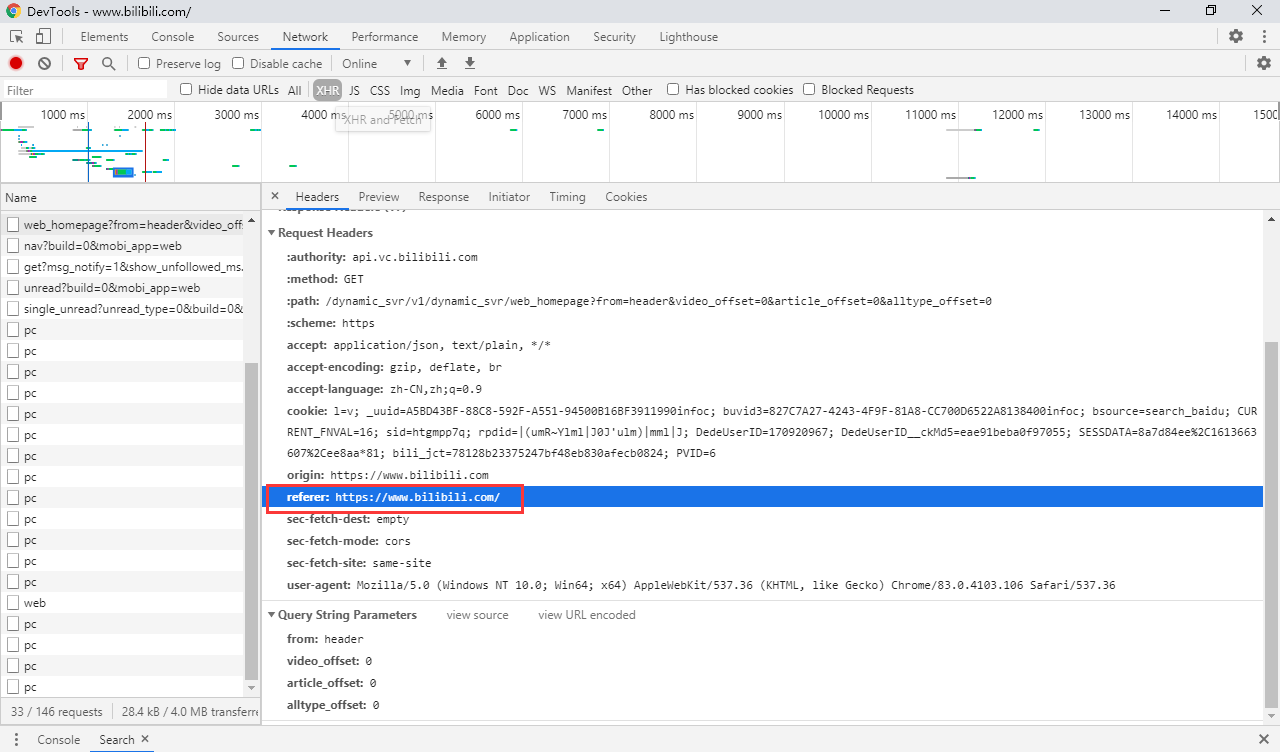Open the Performance panel
Screen dimensions: 1280x752
point(385,37)
